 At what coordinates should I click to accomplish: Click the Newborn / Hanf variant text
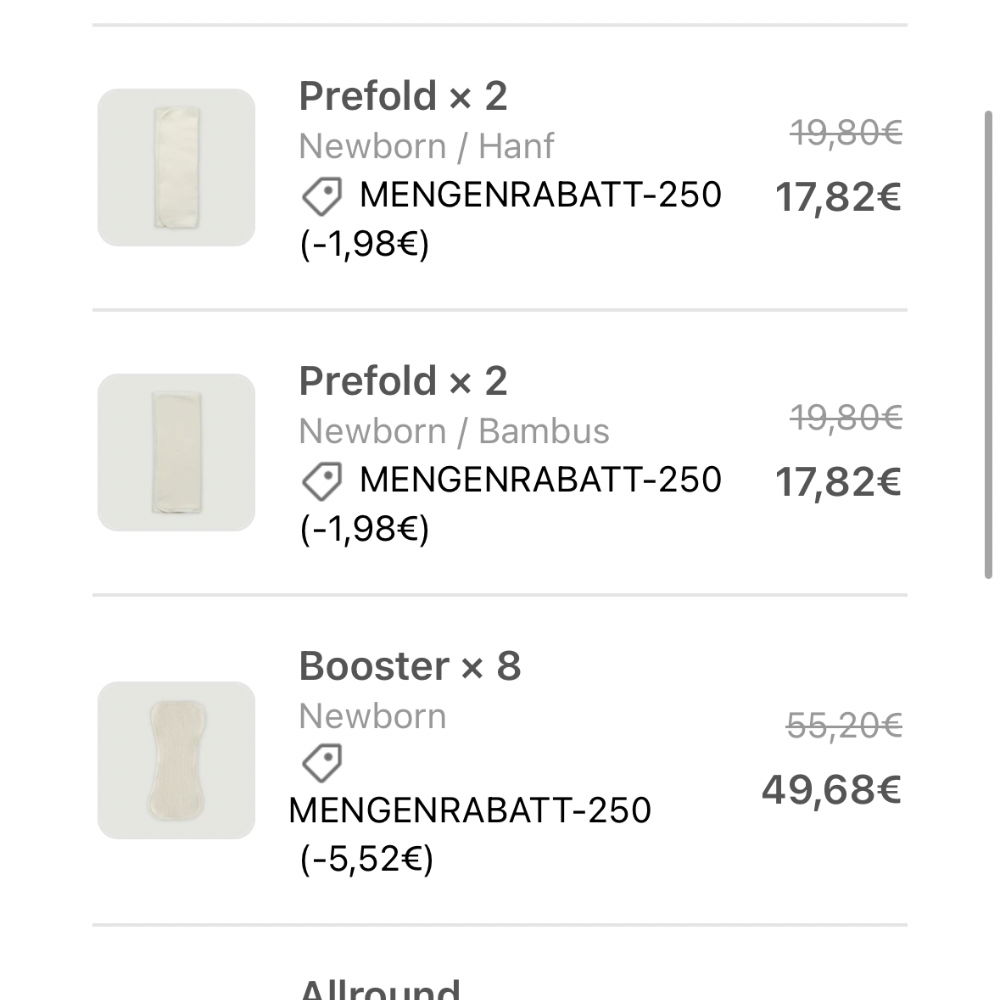pyautogui.click(x=426, y=147)
